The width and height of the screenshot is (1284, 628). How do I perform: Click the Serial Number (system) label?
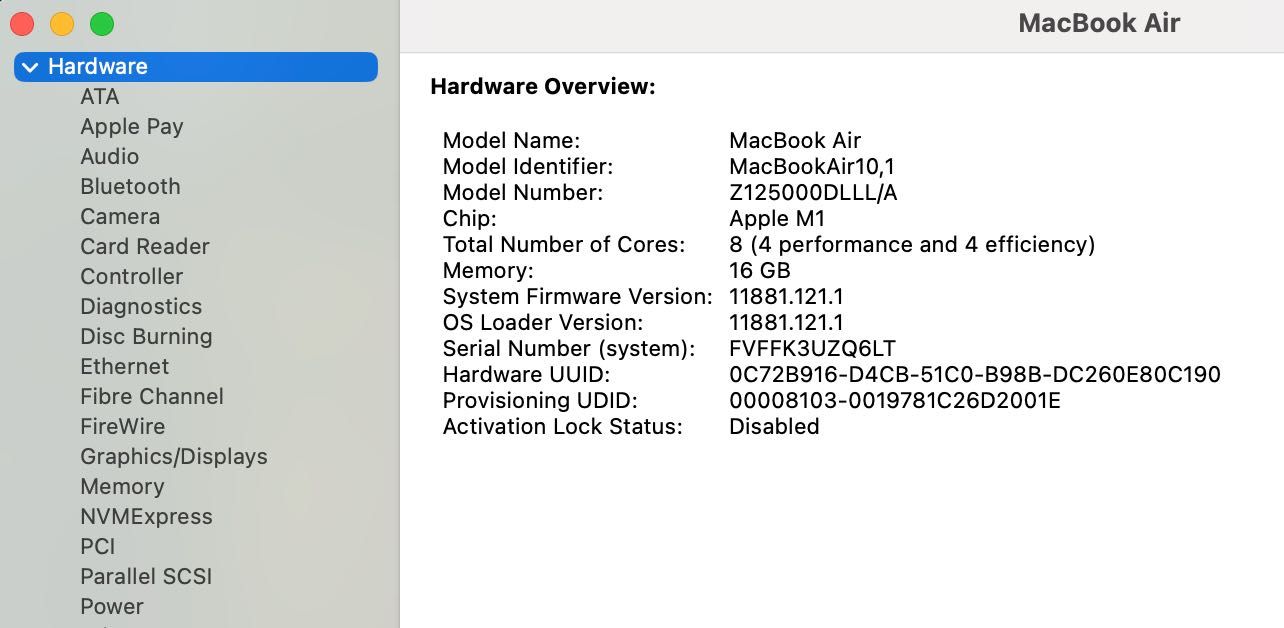tap(569, 349)
